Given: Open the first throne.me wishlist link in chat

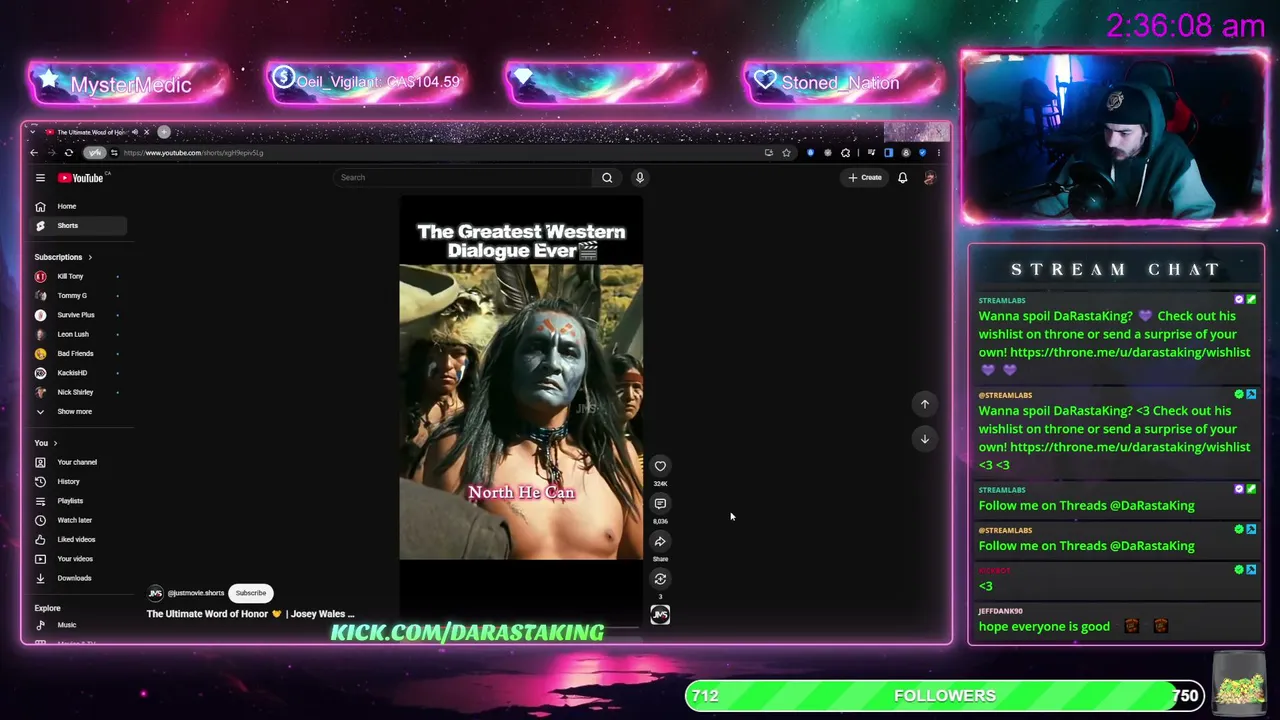Looking at the screenshot, I should (1130, 352).
